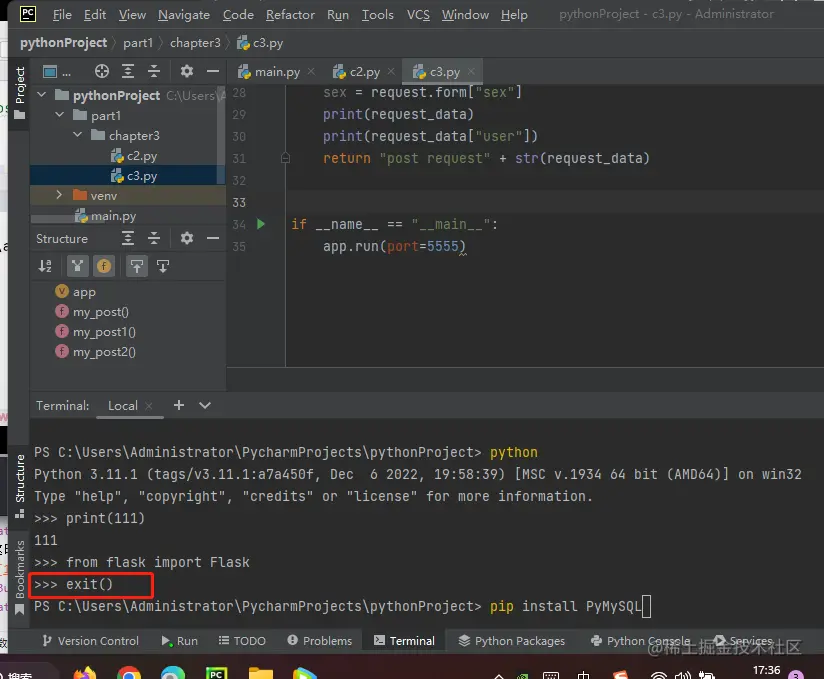Close the Local terminal tab
Screen dimensions: 824x679
tap(149, 406)
